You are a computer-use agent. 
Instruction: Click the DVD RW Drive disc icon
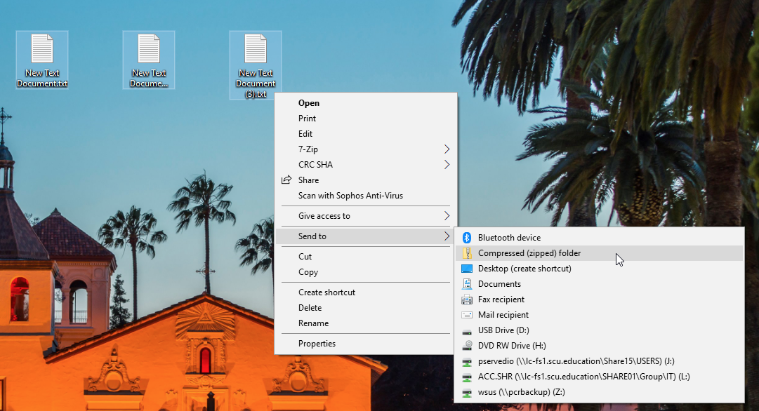pos(467,346)
